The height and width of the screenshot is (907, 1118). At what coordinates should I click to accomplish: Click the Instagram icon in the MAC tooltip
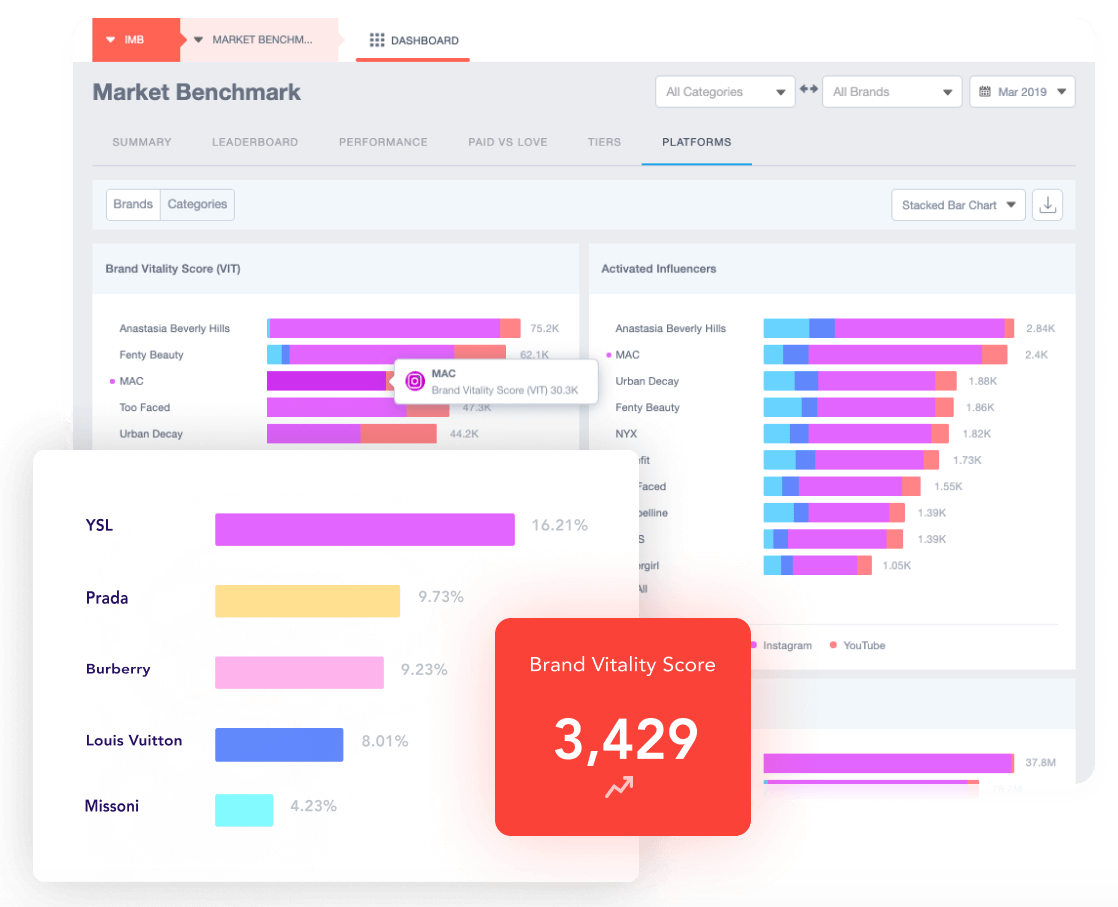click(415, 381)
